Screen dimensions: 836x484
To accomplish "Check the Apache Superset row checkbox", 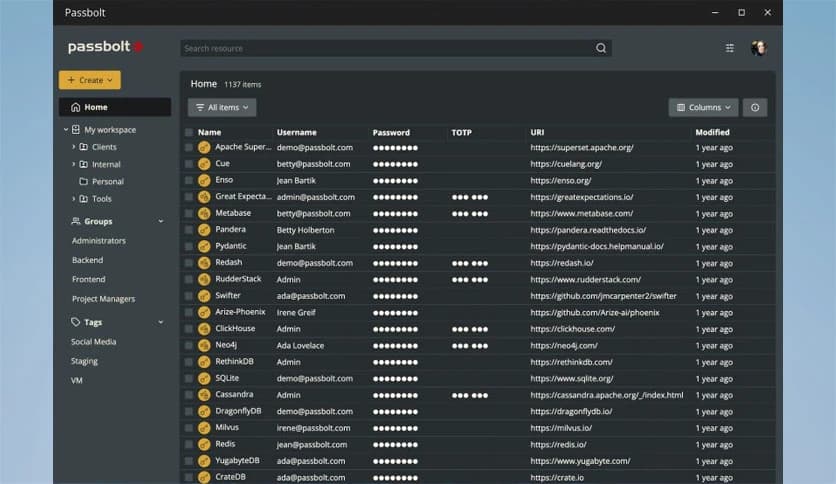I will click(x=189, y=148).
